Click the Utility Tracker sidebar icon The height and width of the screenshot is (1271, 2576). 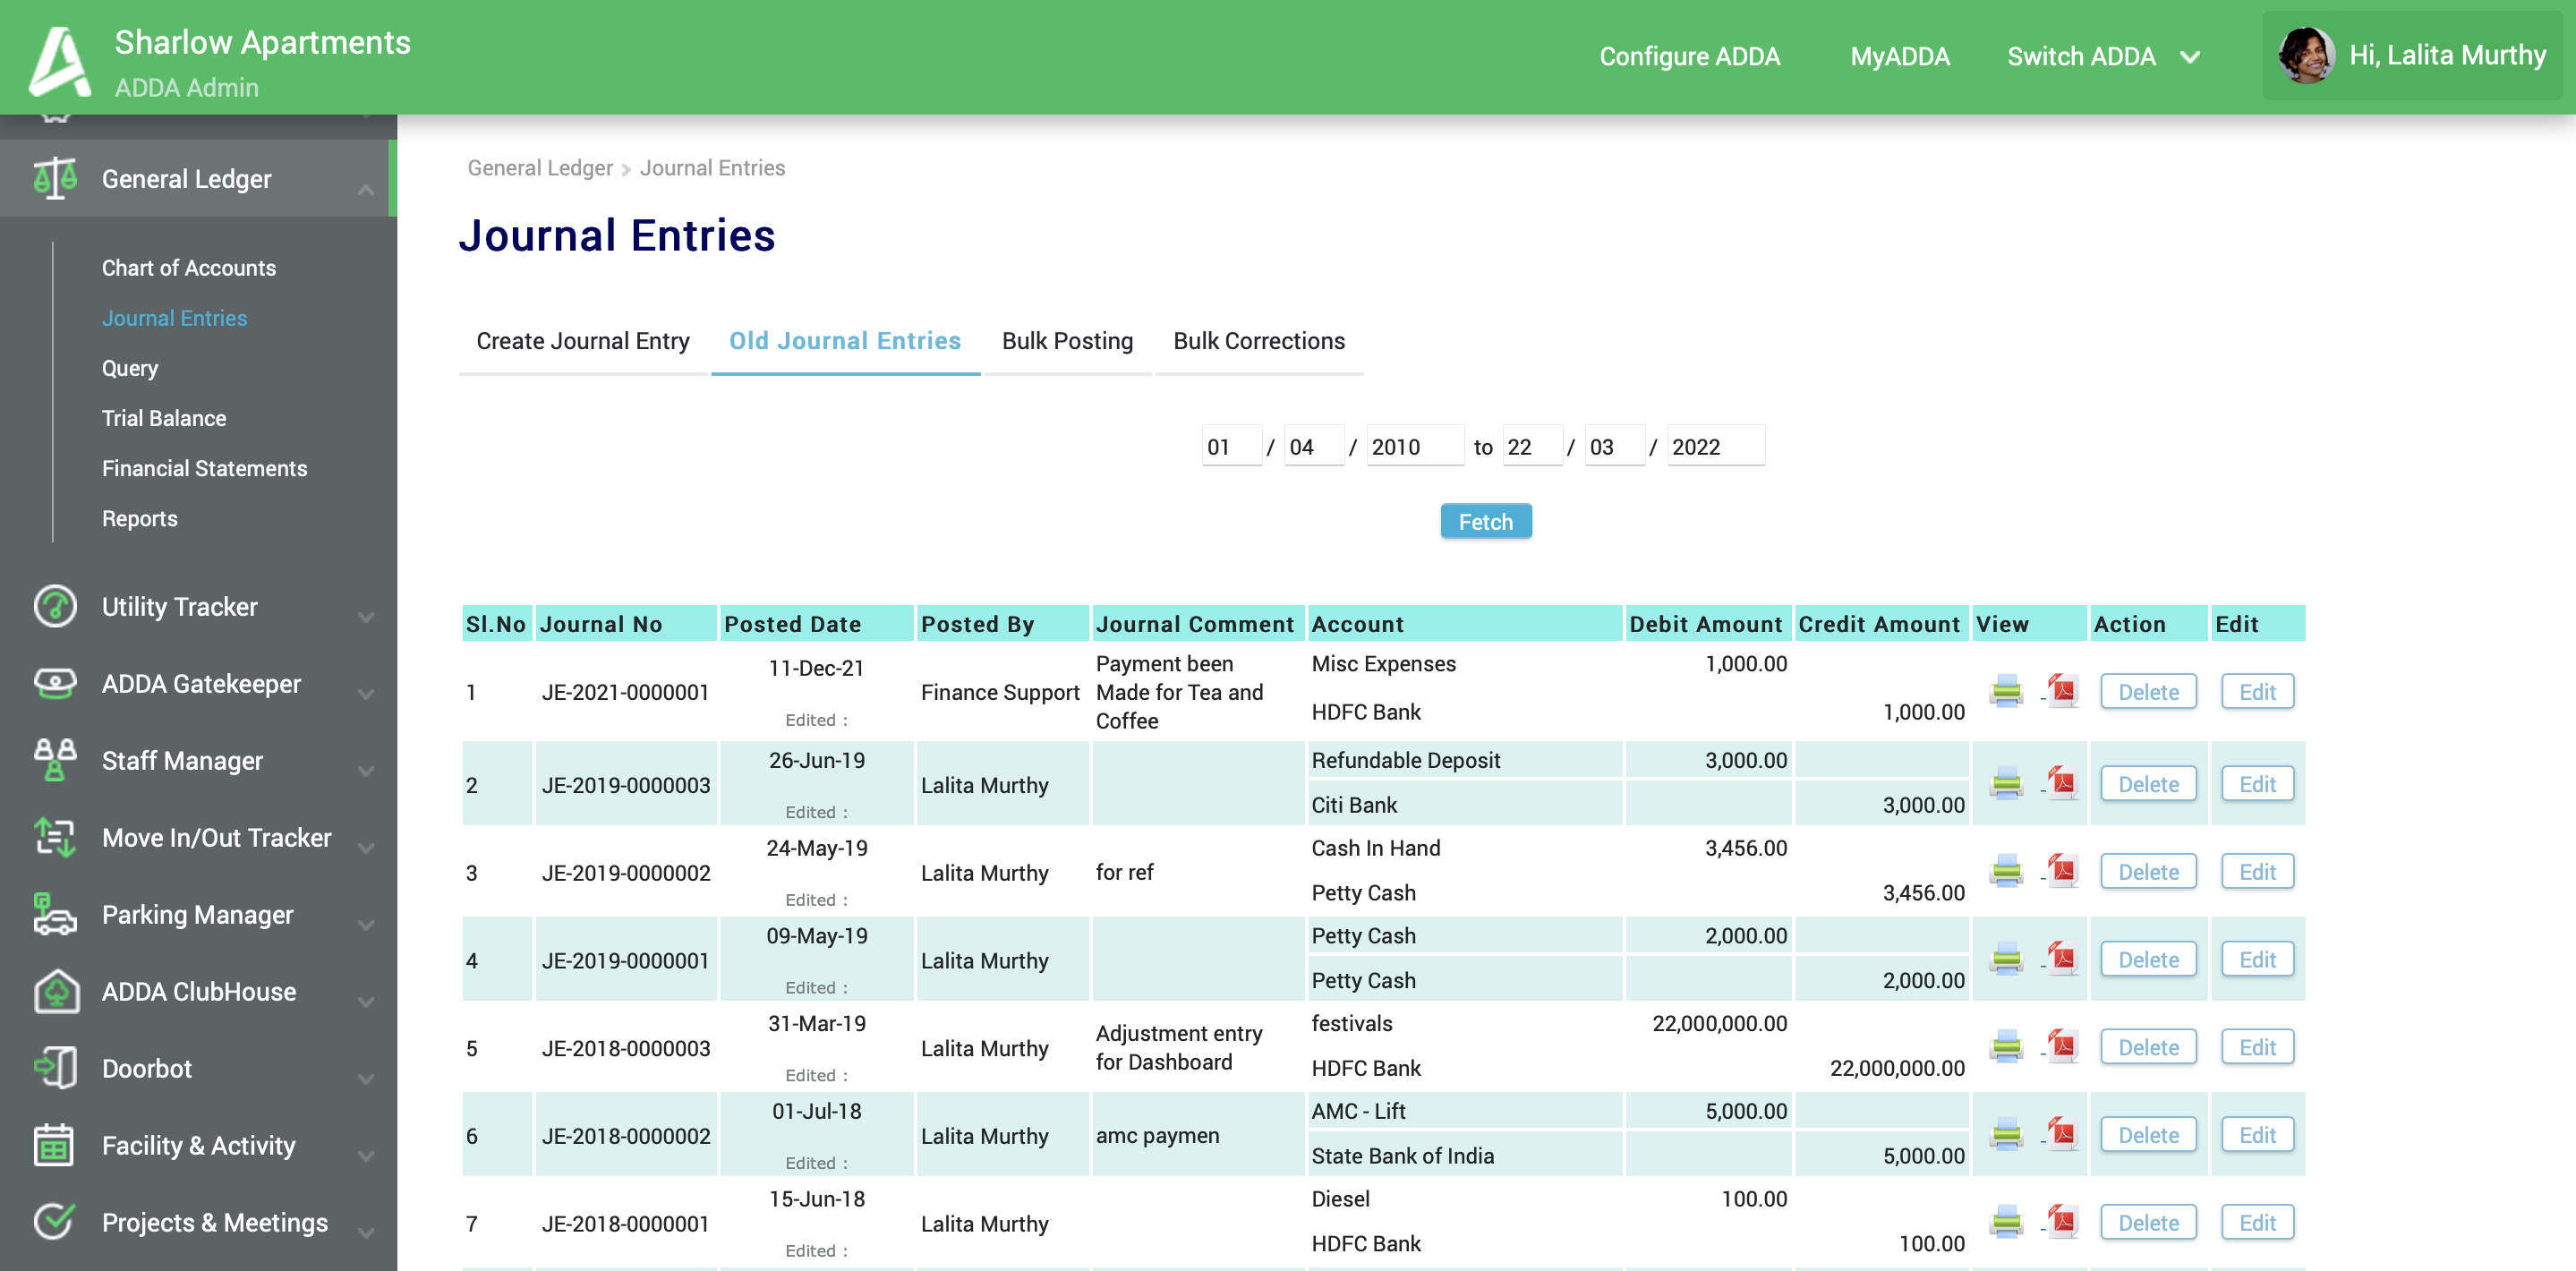(55, 606)
